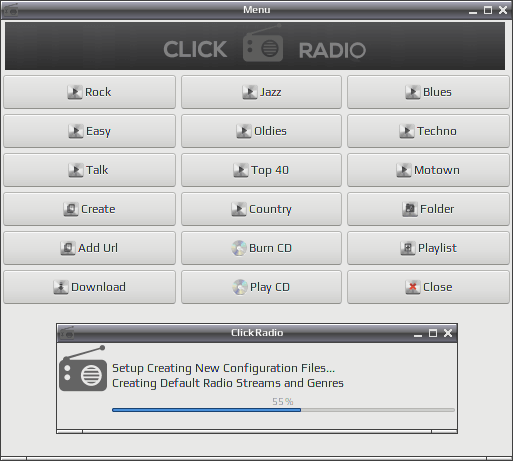Open the Folder icon
Screen dimensions: 513x461
click(410, 209)
